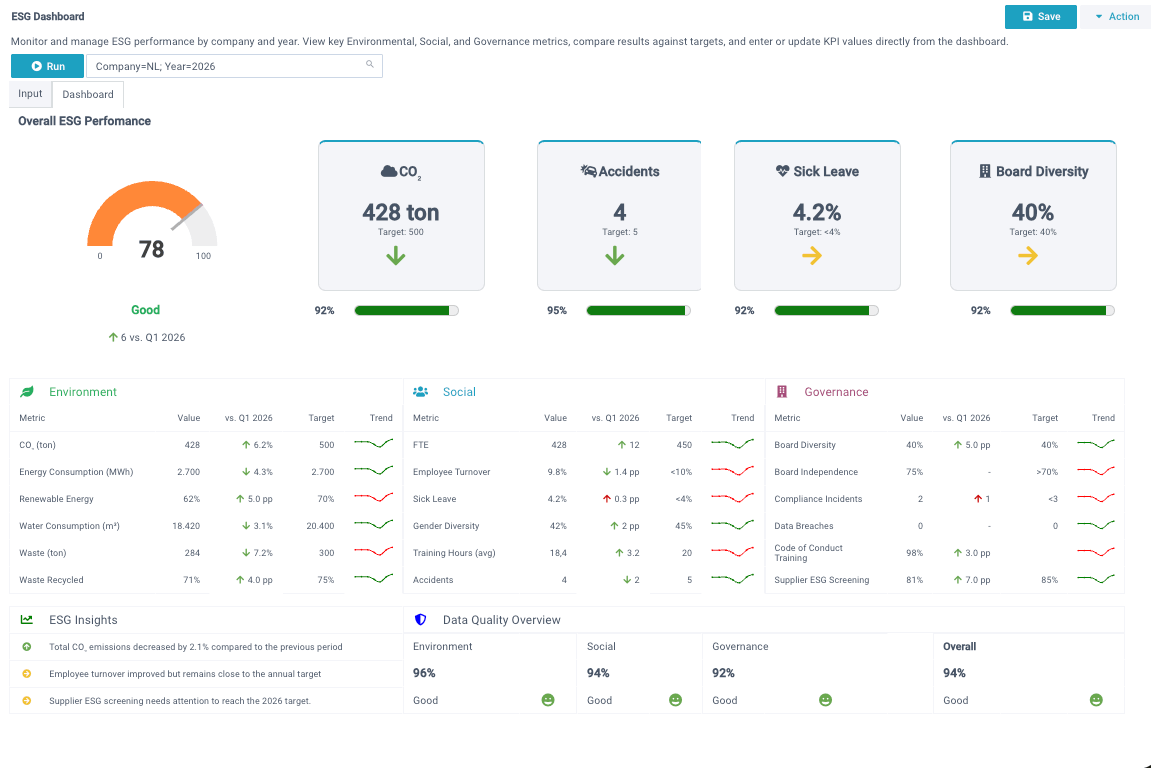Click the smiley icon under Social data quality
The width and height of the screenshot is (1151, 768).
tap(675, 700)
